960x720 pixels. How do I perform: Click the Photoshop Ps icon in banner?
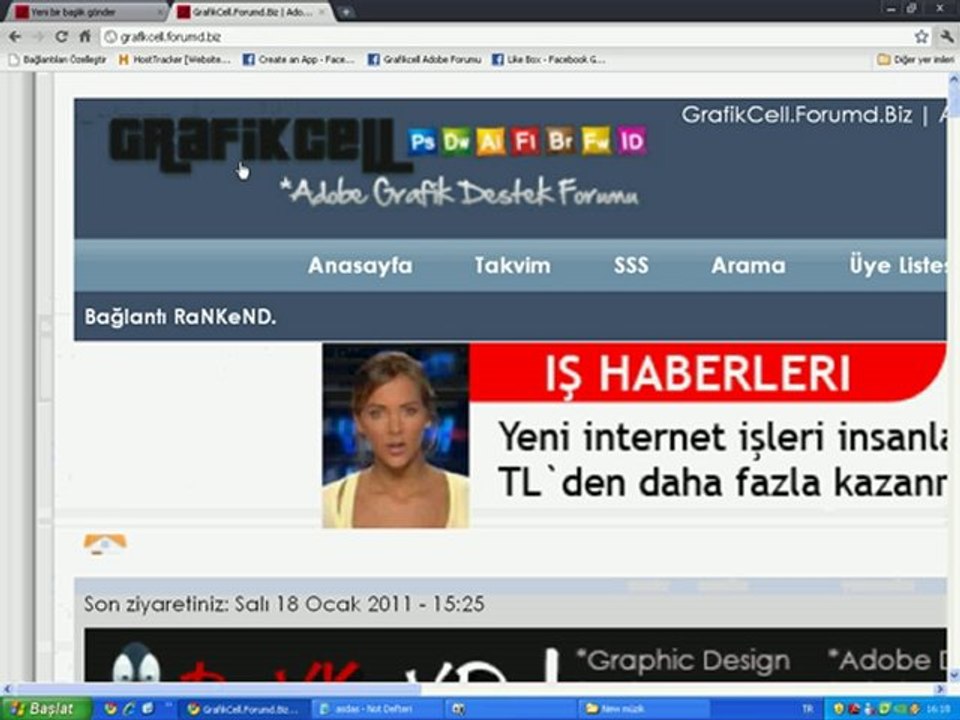422,141
